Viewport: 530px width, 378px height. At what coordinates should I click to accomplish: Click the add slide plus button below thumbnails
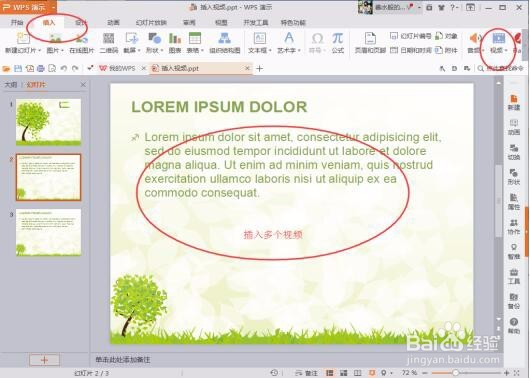[44, 360]
